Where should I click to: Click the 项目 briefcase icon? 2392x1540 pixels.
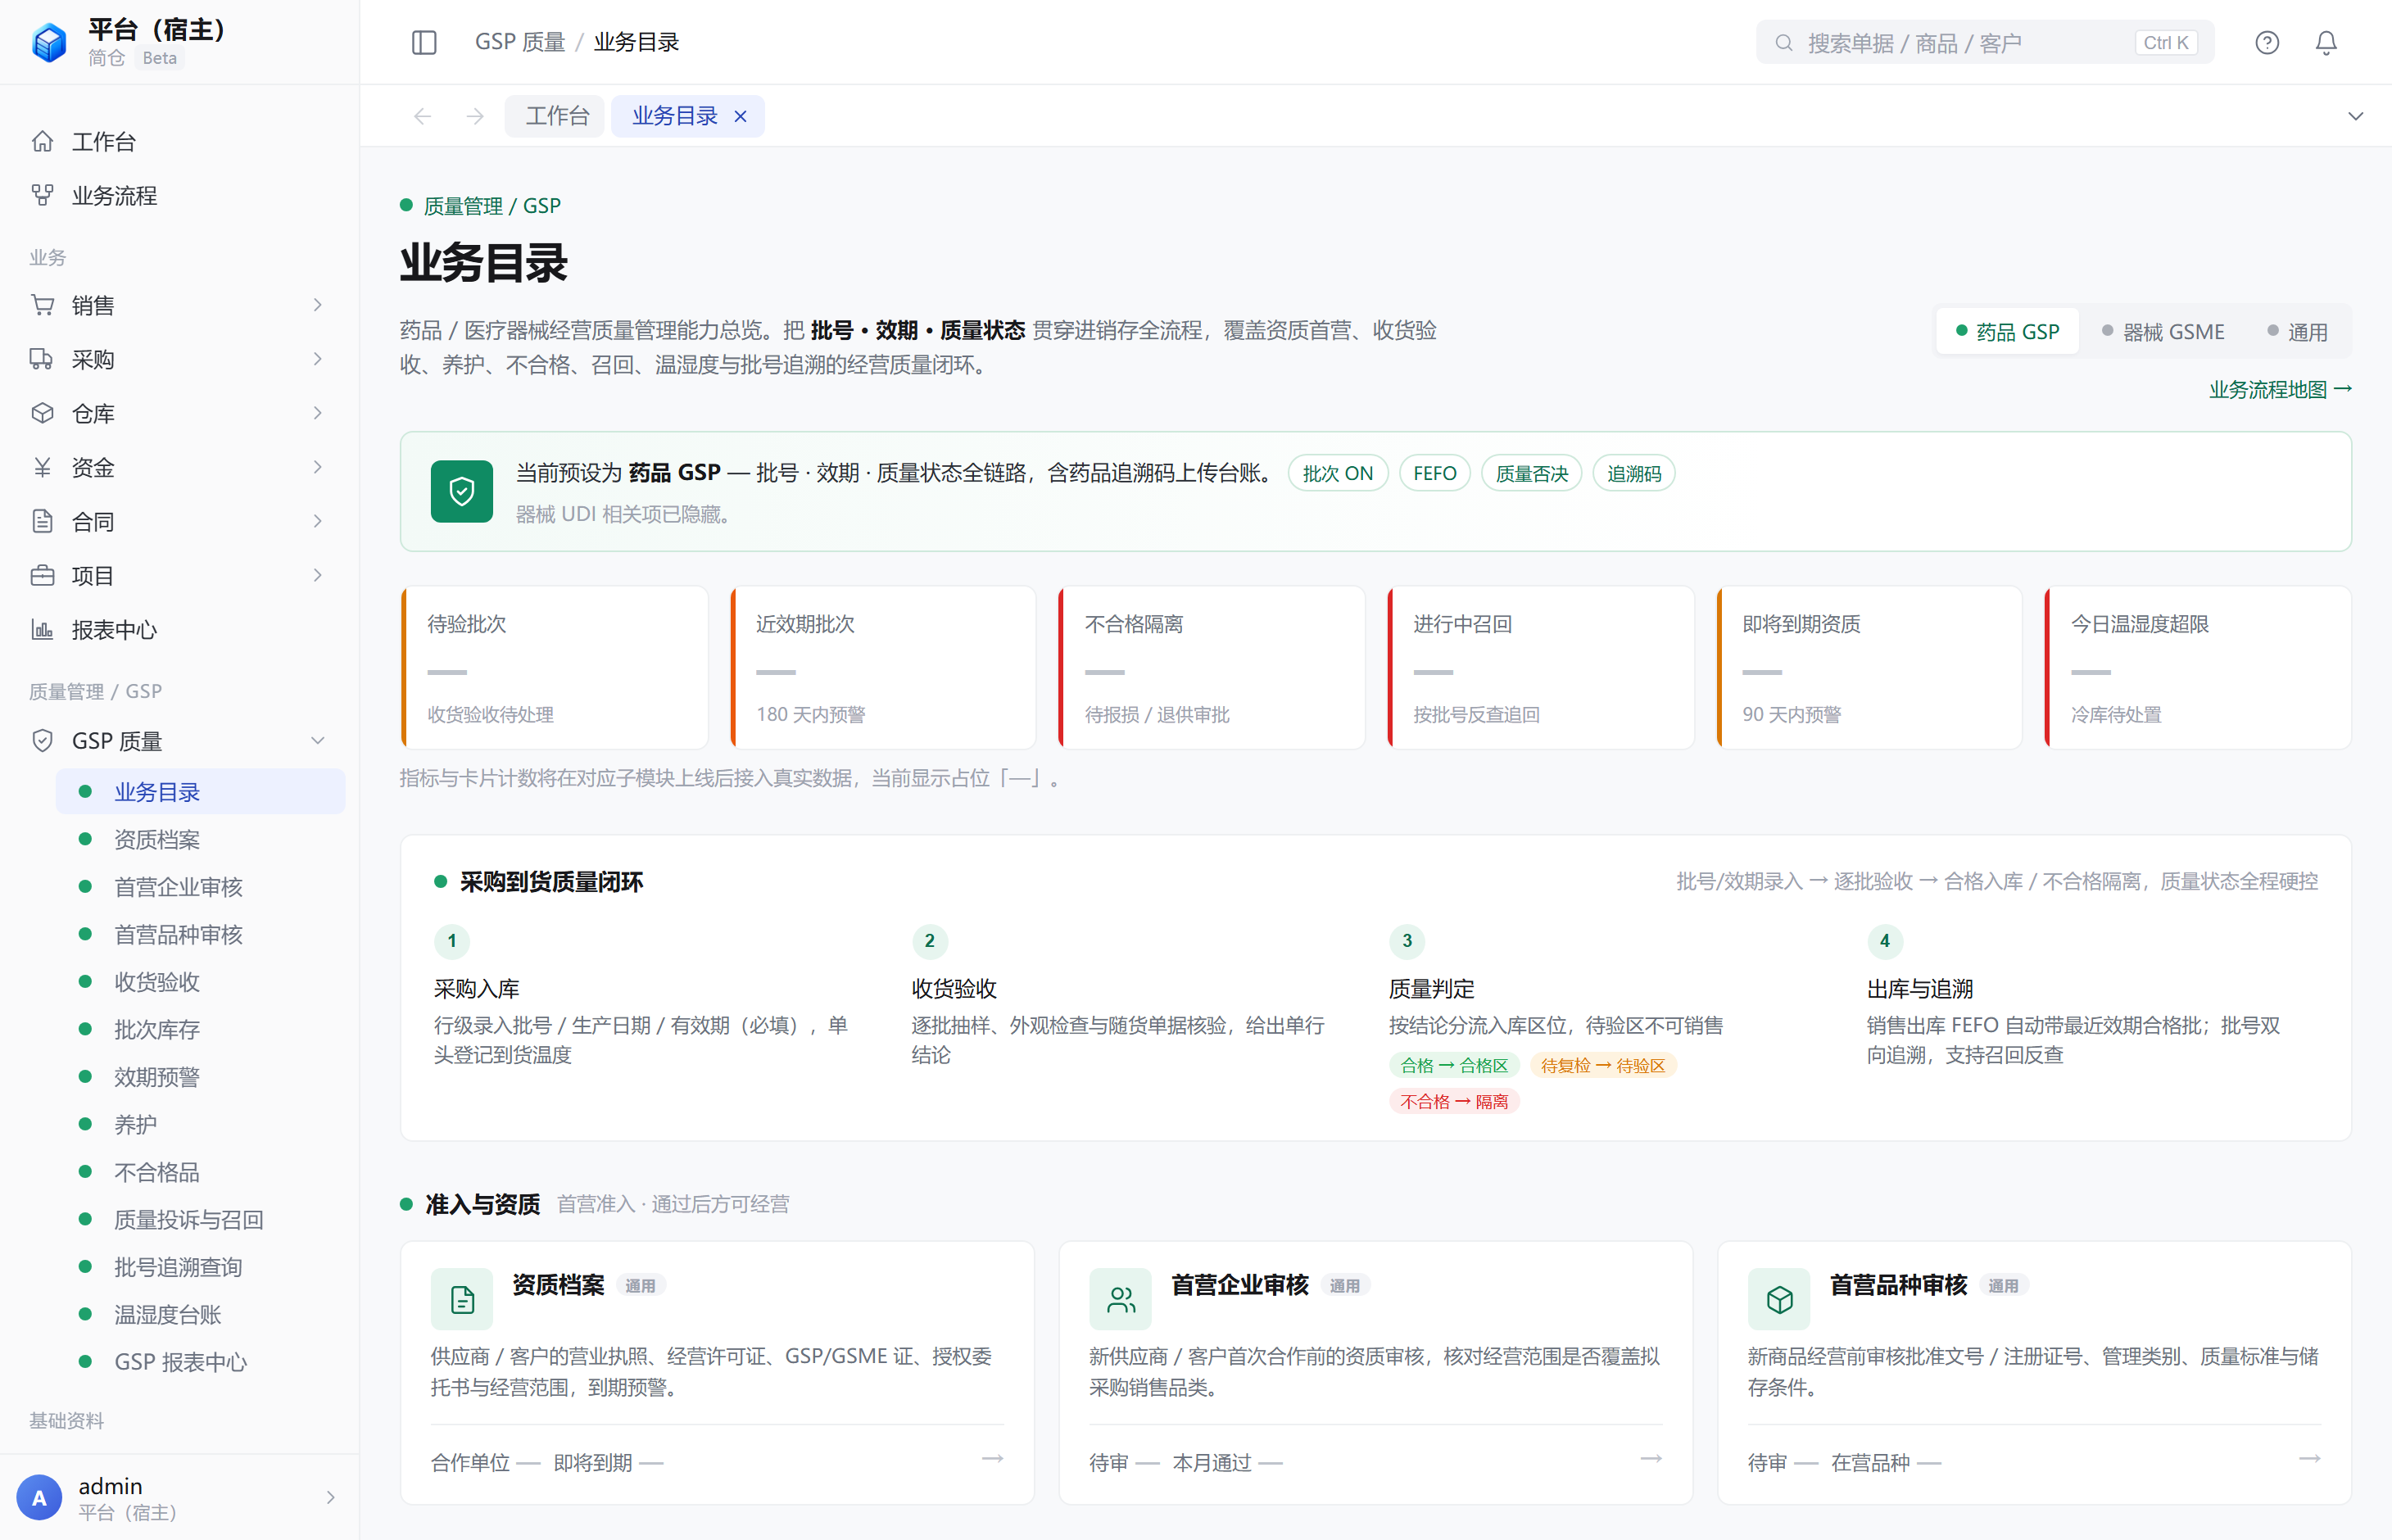click(x=42, y=575)
